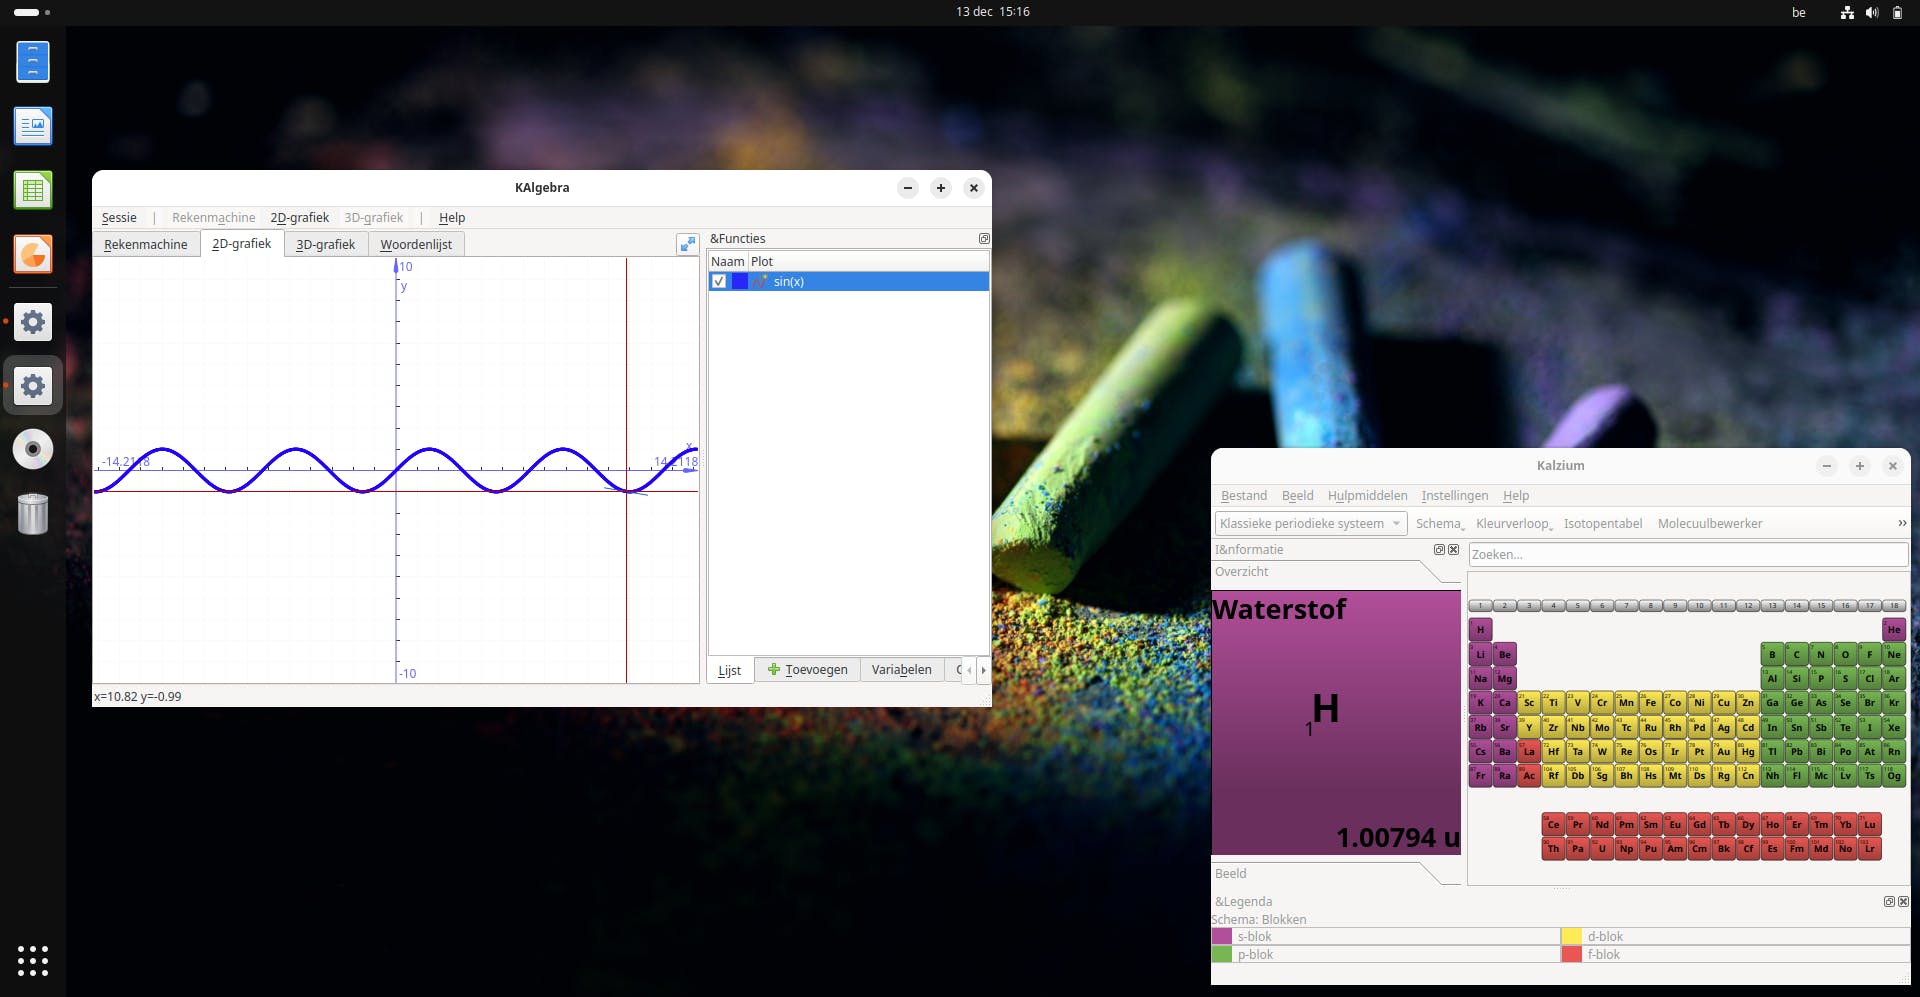Close the Informatie panel in Kalzium
The image size is (1920, 997).
coord(1454,550)
